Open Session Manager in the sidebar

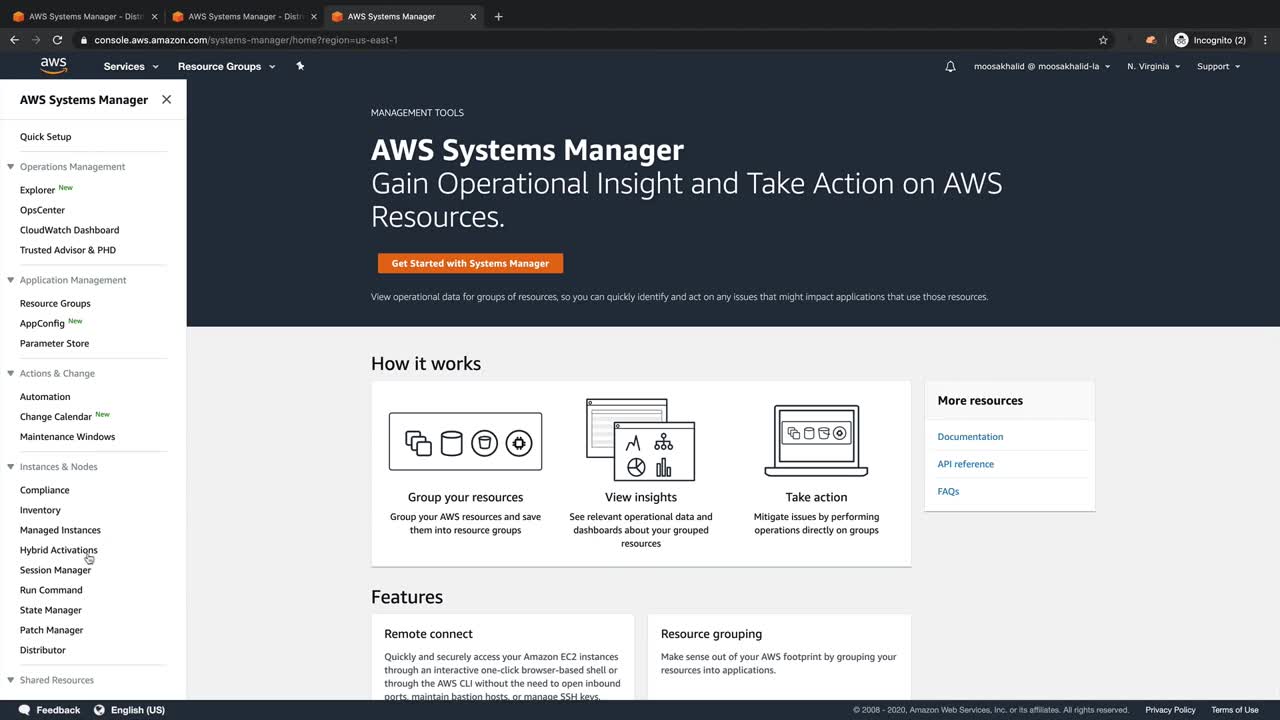[55, 570]
